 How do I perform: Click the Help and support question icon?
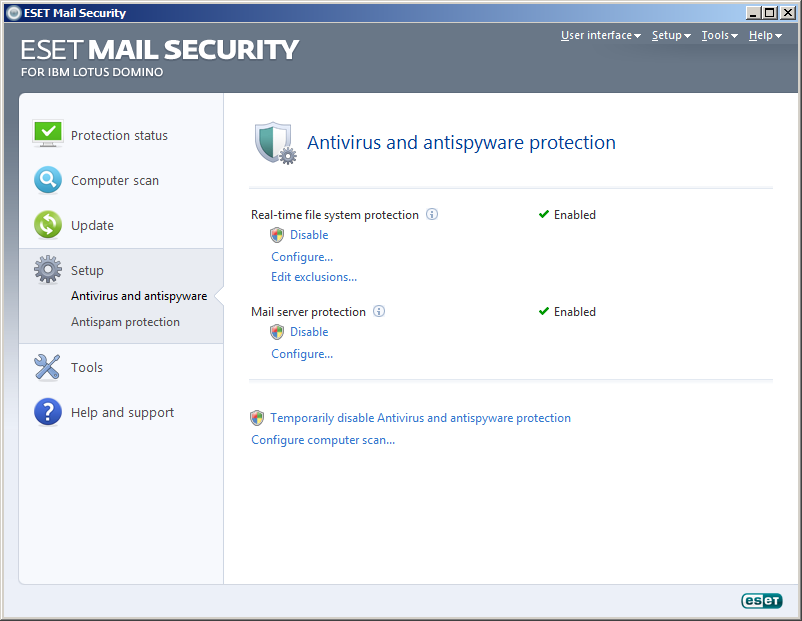click(x=48, y=412)
